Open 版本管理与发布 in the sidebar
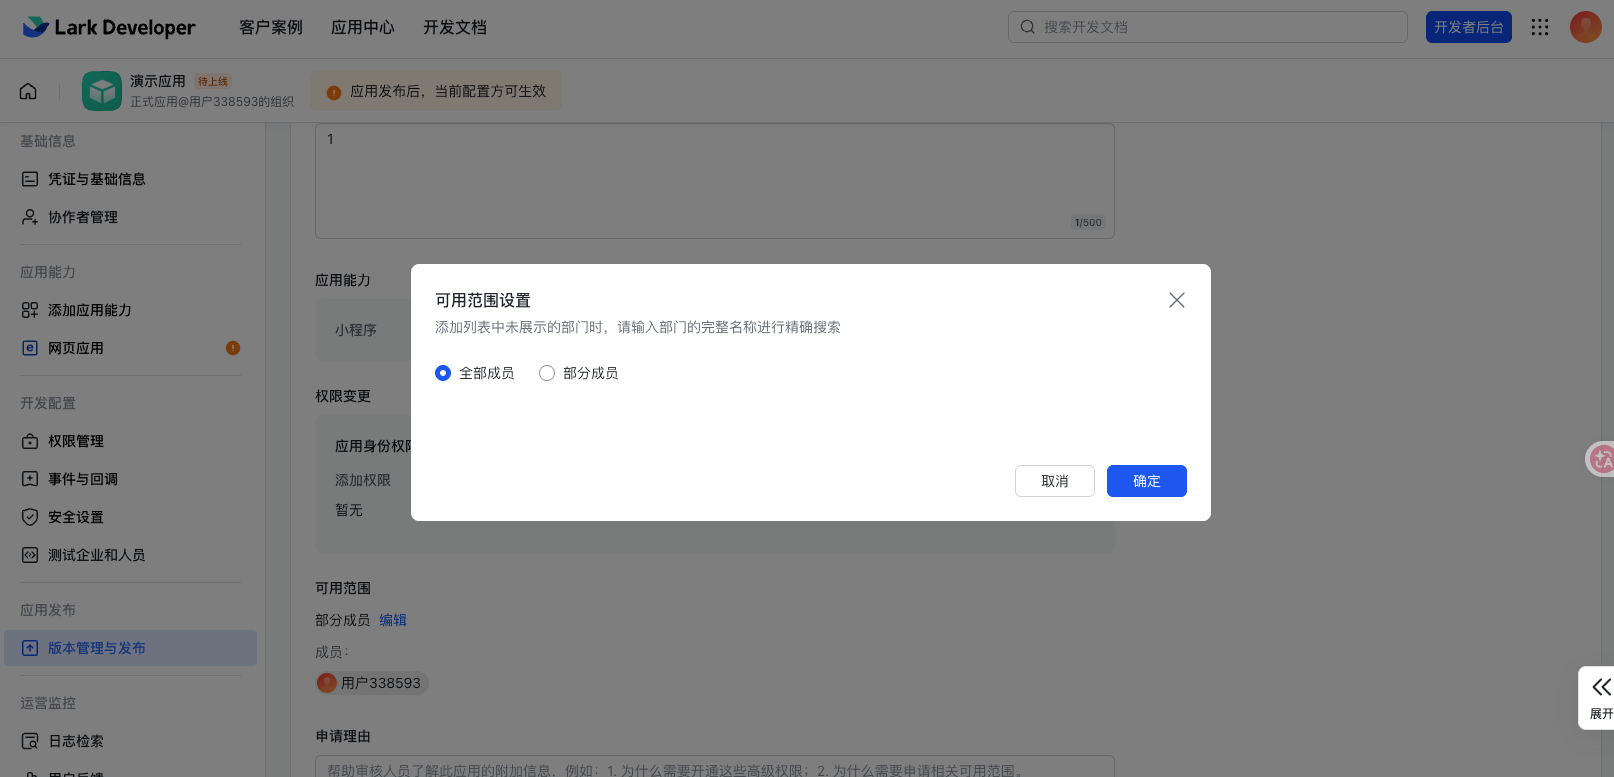Image resolution: width=1614 pixels, height=777 pixels. pos(97,648)
